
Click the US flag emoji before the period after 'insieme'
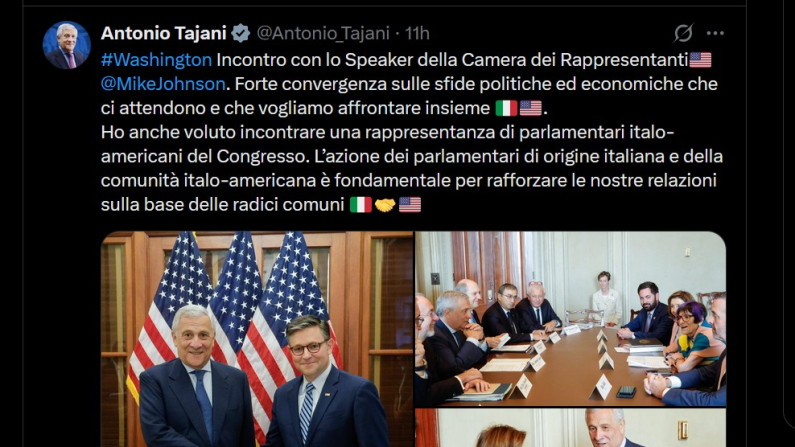[x=530, y=108]
